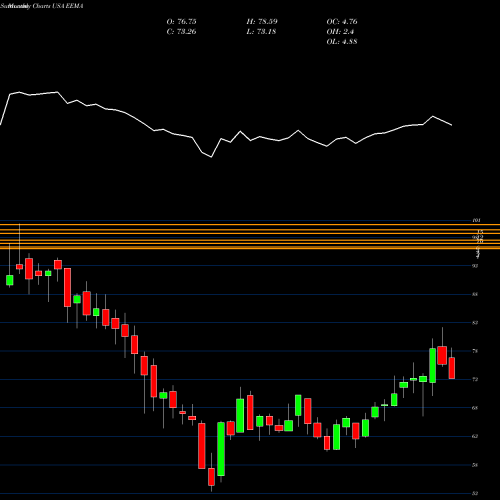
Task: Click the 68 price axis label
Action: coord(475,408)
